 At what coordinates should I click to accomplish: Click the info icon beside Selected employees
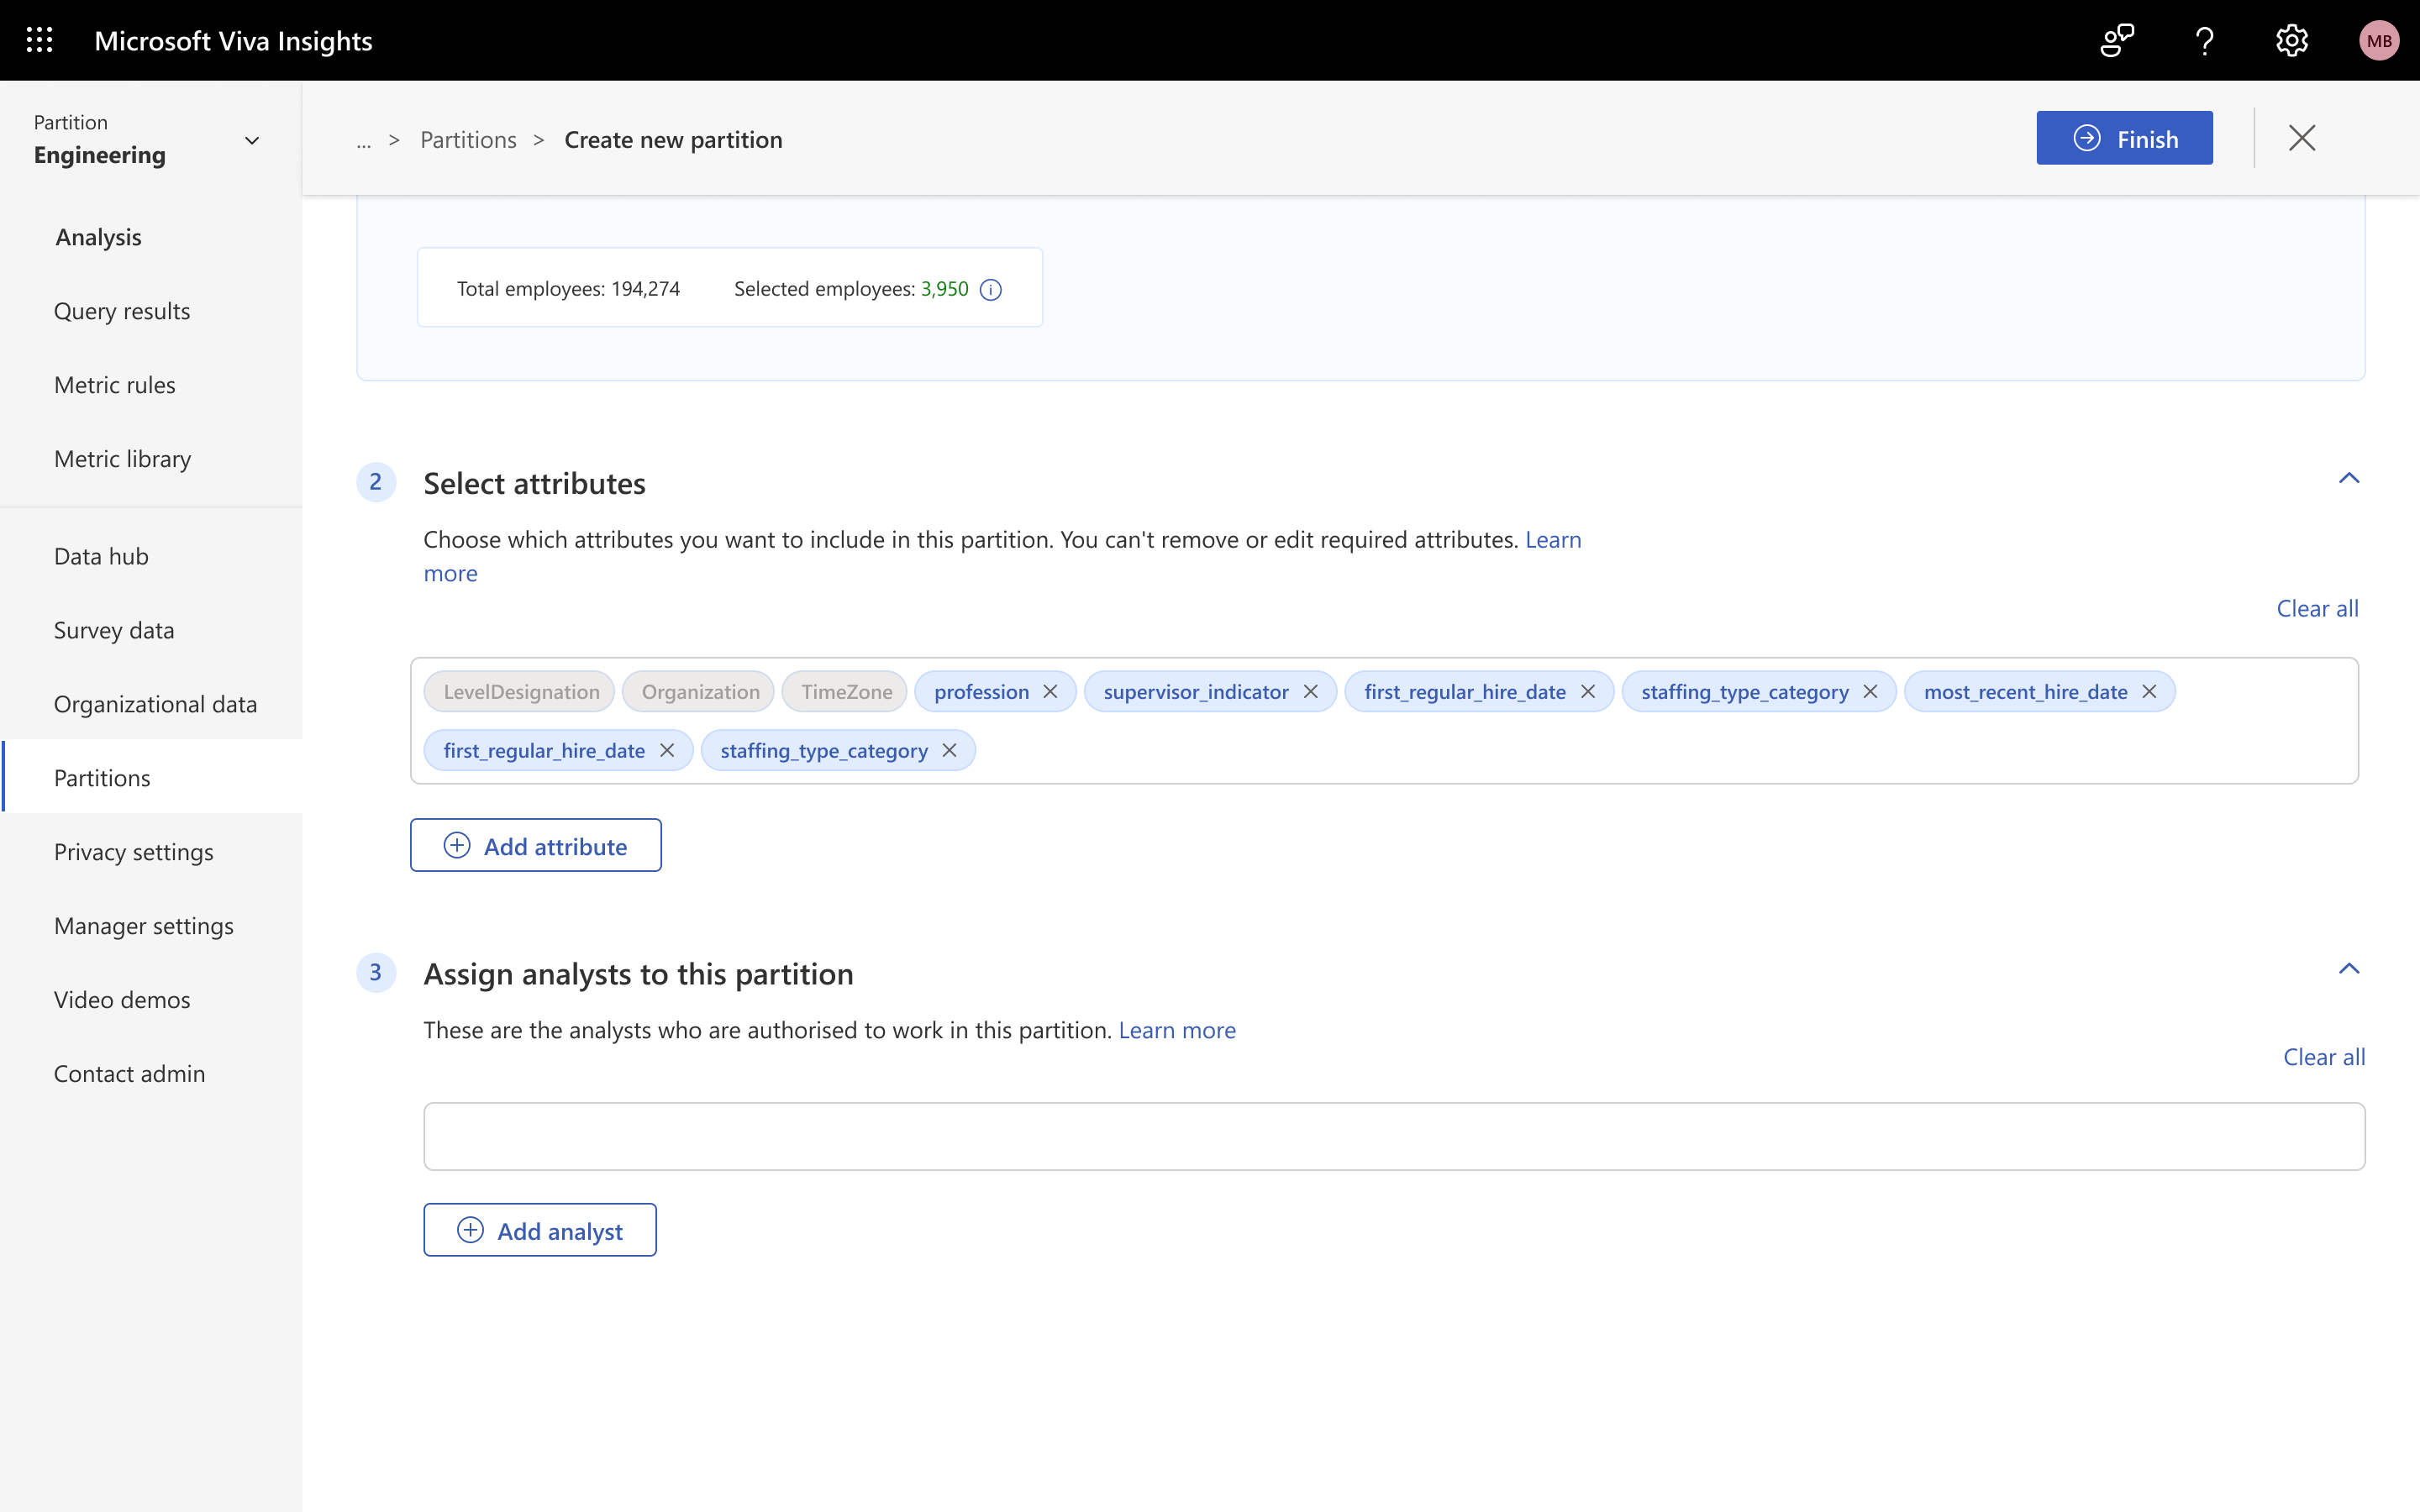pos(991,290)
